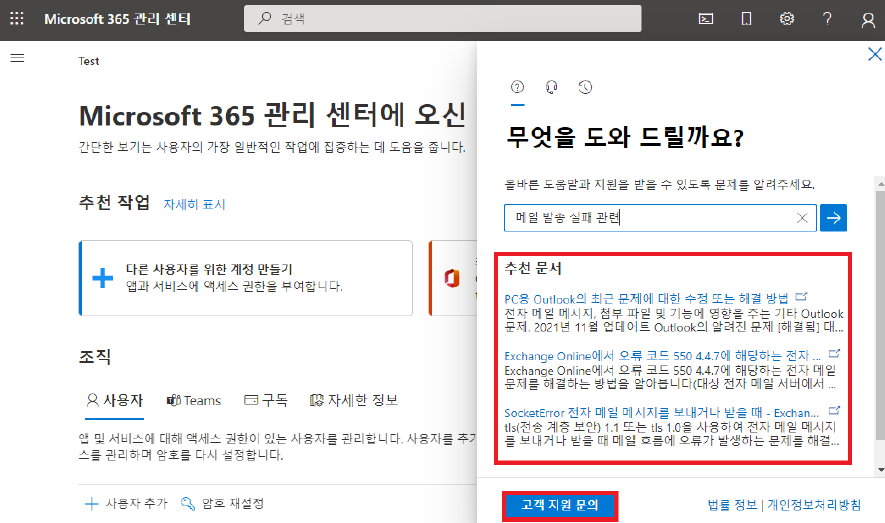Click scrollbar down arrow in help panel
This screenshot has height=523, width=885.
(x=880, y=469)
